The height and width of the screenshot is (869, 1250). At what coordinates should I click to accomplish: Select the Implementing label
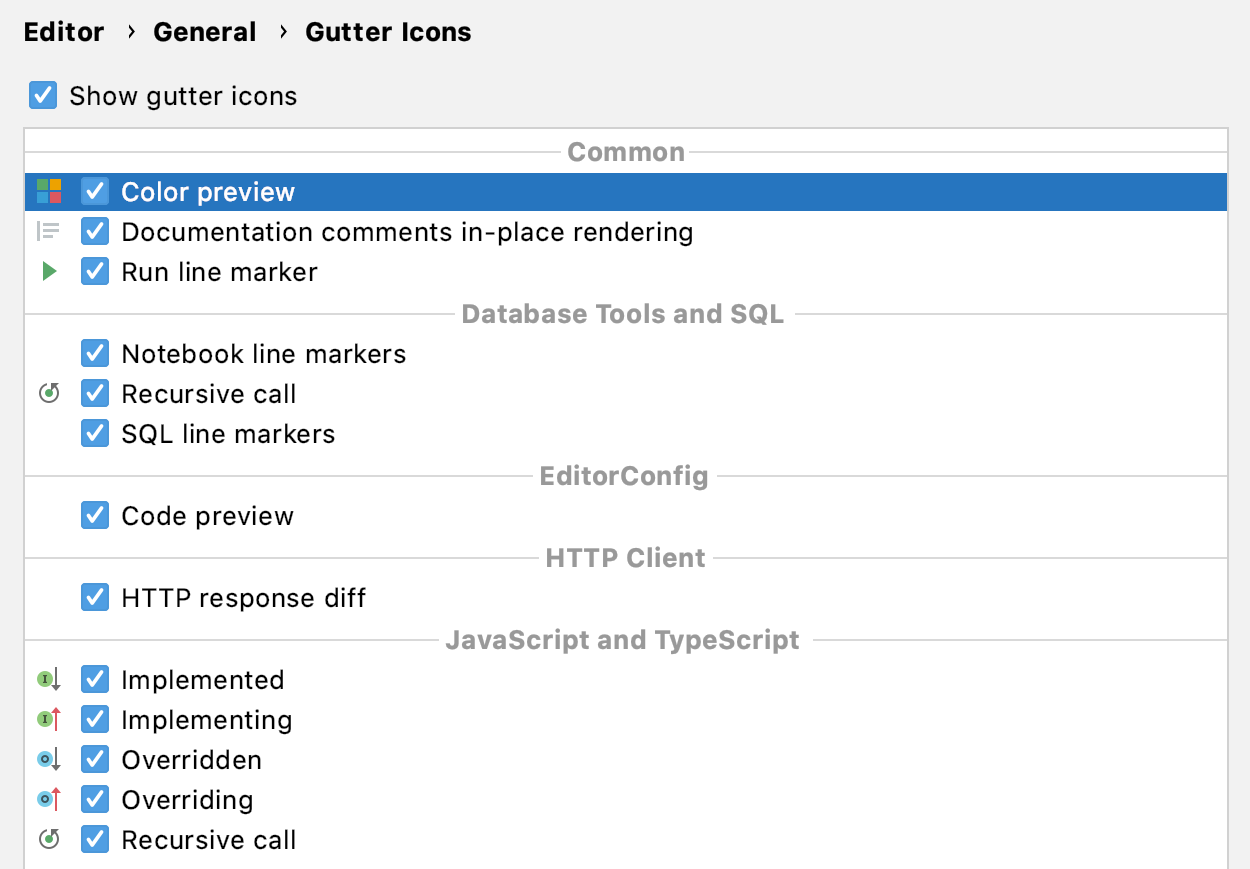207,720
